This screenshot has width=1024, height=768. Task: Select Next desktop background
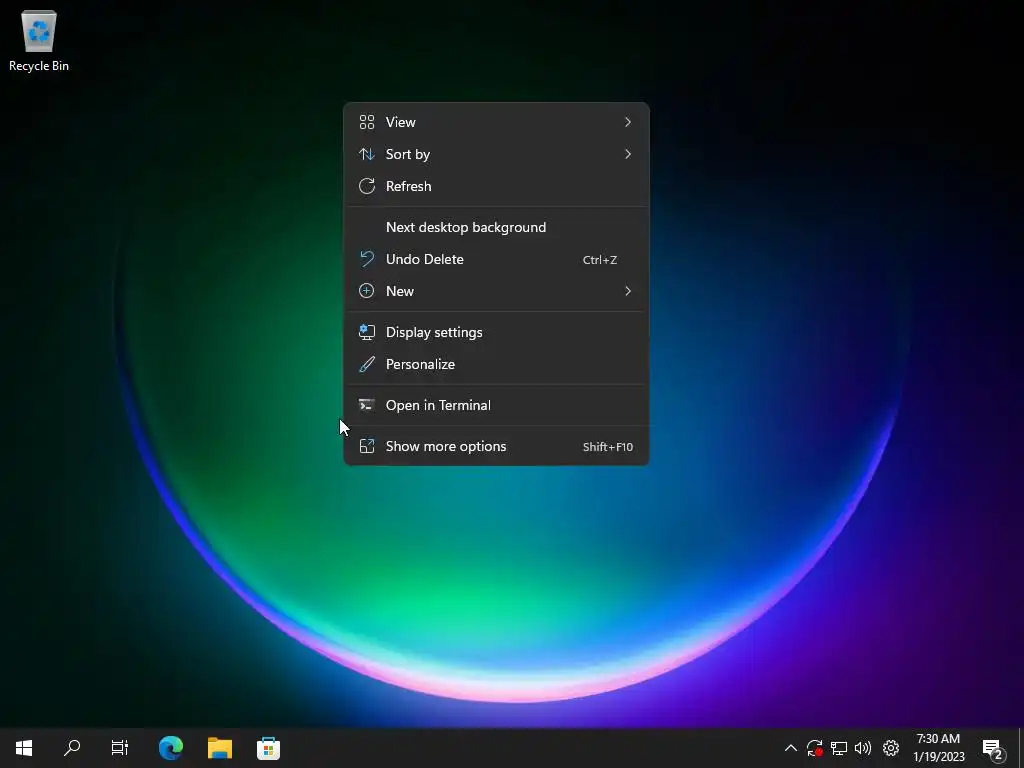(x=496, y=227)
